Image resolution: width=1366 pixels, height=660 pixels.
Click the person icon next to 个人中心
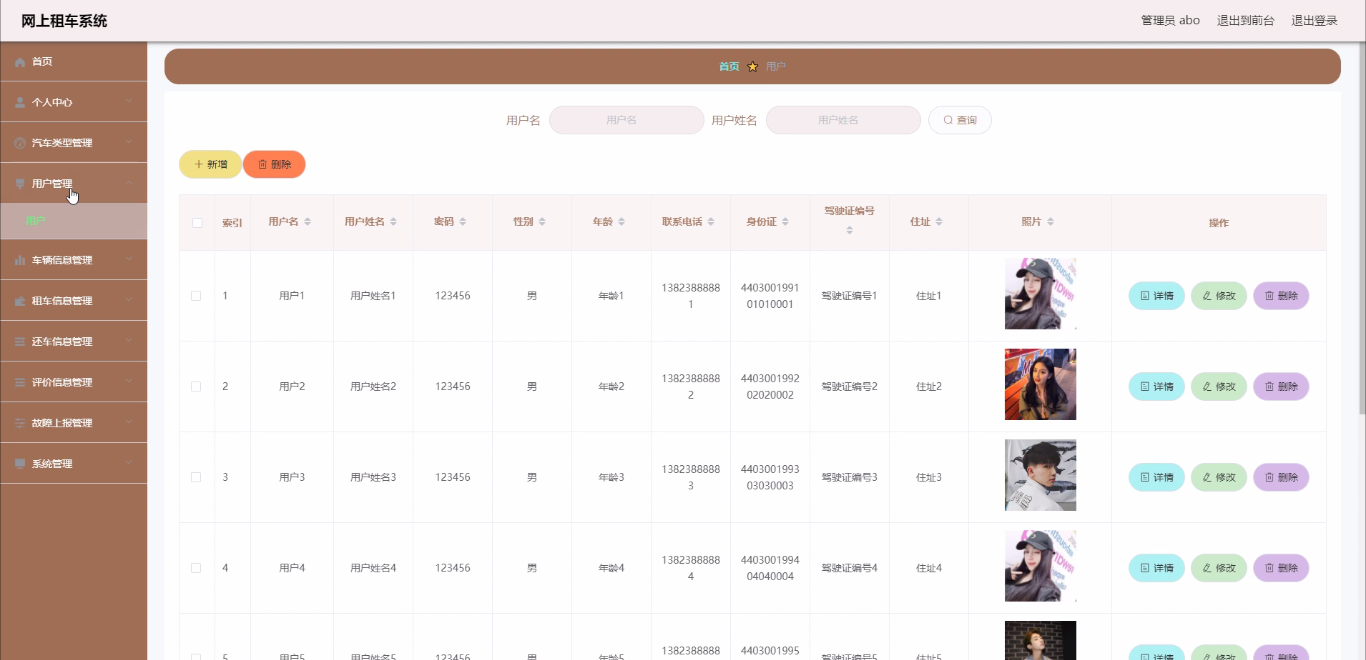20,102
